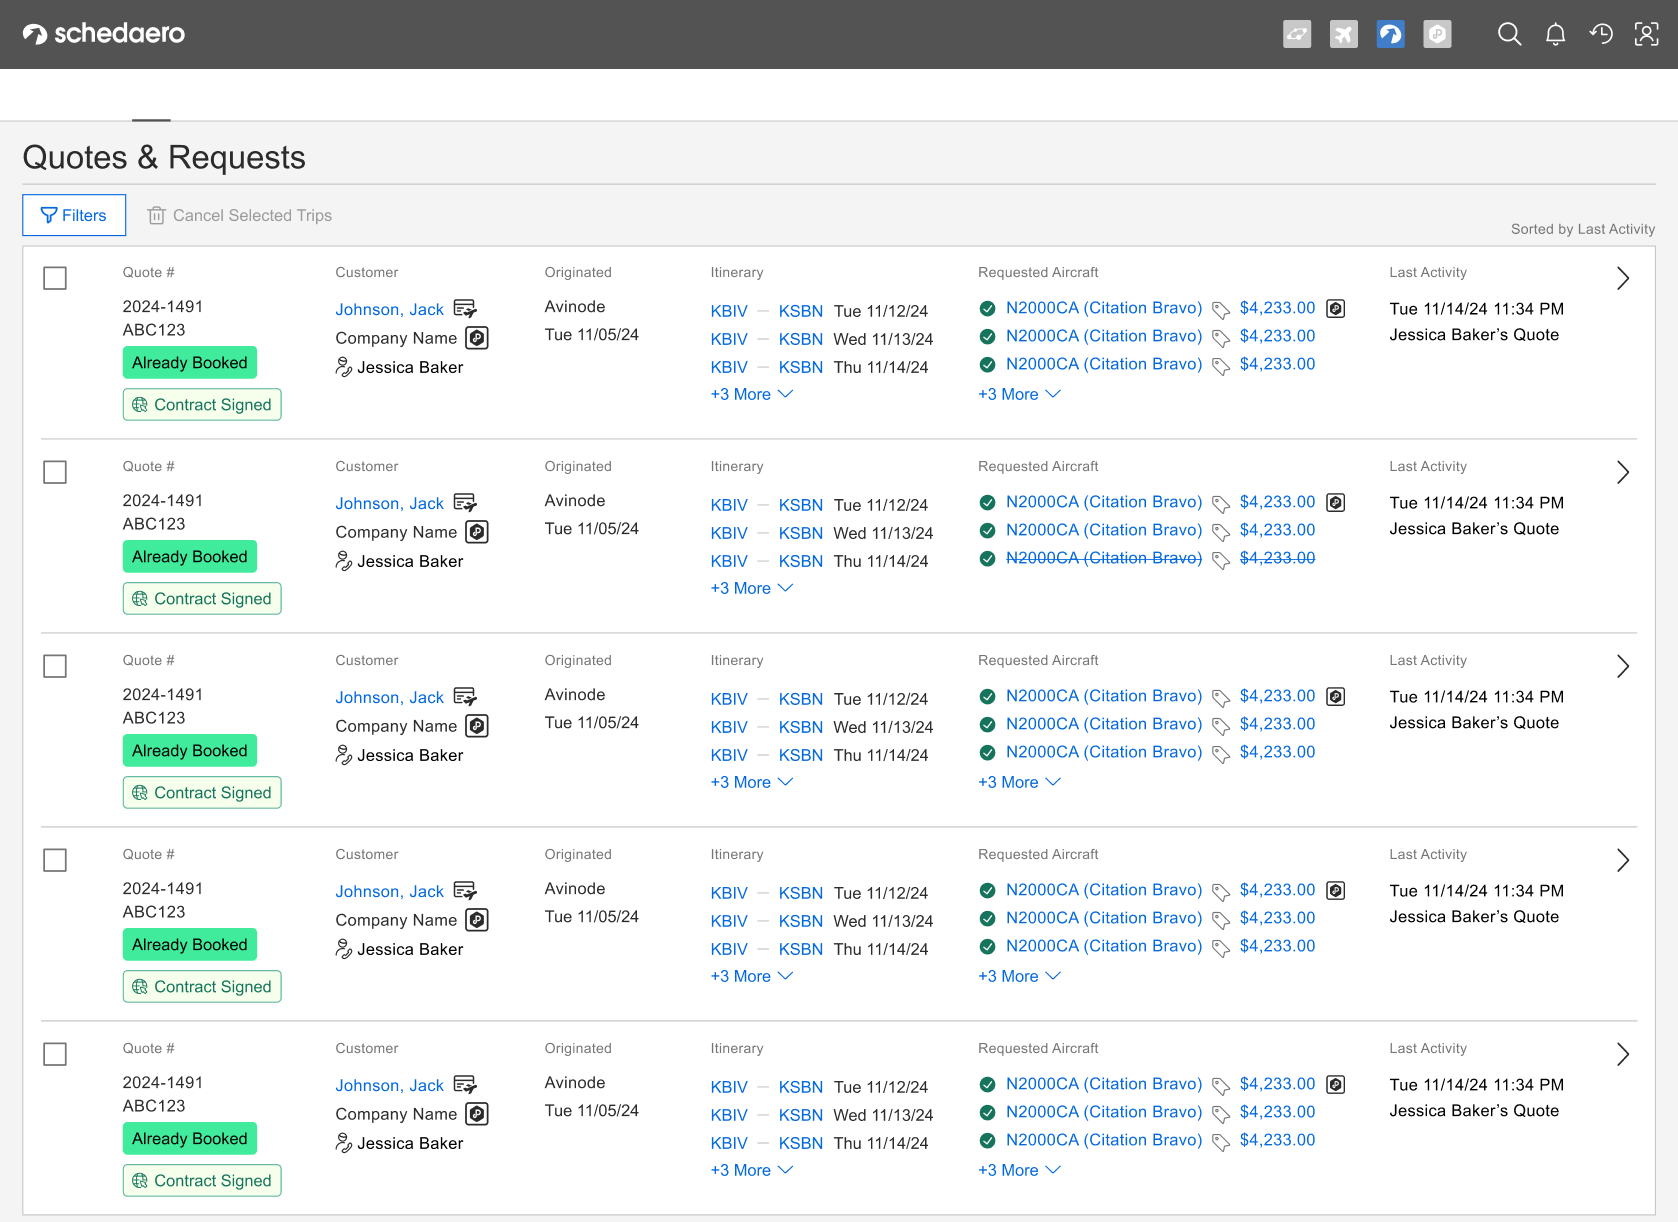The height and width of the screenshot is (1222, 1678).
Task: Click badge icon next to fourth row Company Name
Action: pos(478,920)
